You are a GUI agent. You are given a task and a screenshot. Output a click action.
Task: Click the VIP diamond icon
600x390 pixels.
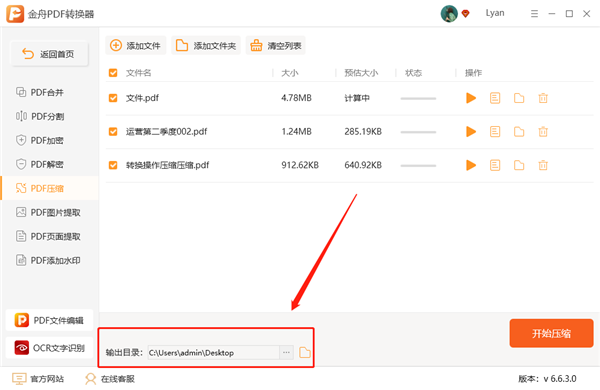click(466, 14)
